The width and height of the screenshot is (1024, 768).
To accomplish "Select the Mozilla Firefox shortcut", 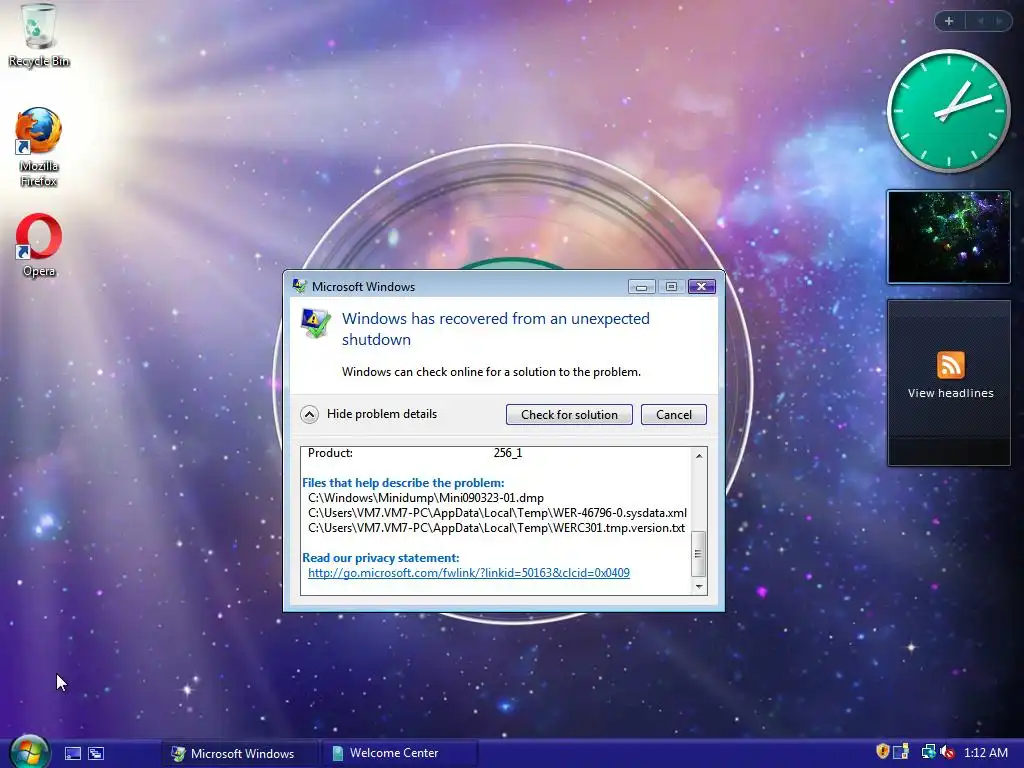I will 39,146.
